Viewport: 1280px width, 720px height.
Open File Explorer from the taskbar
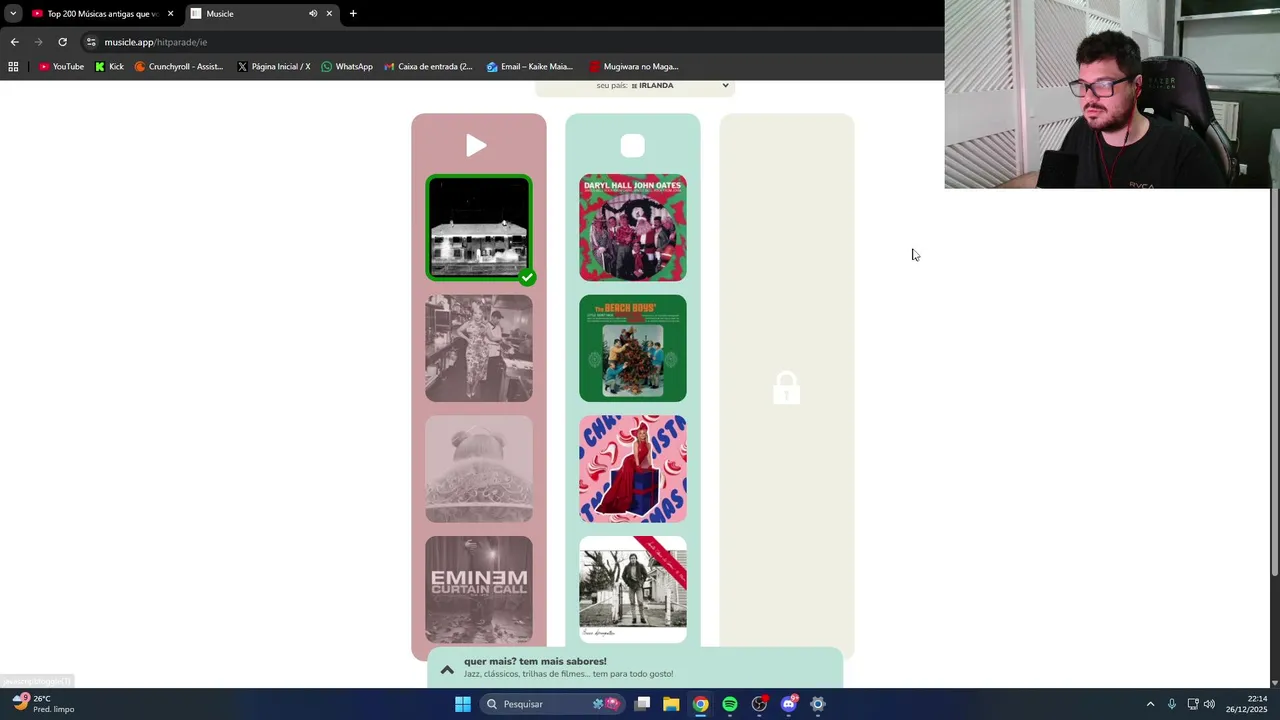pos(671,704)
